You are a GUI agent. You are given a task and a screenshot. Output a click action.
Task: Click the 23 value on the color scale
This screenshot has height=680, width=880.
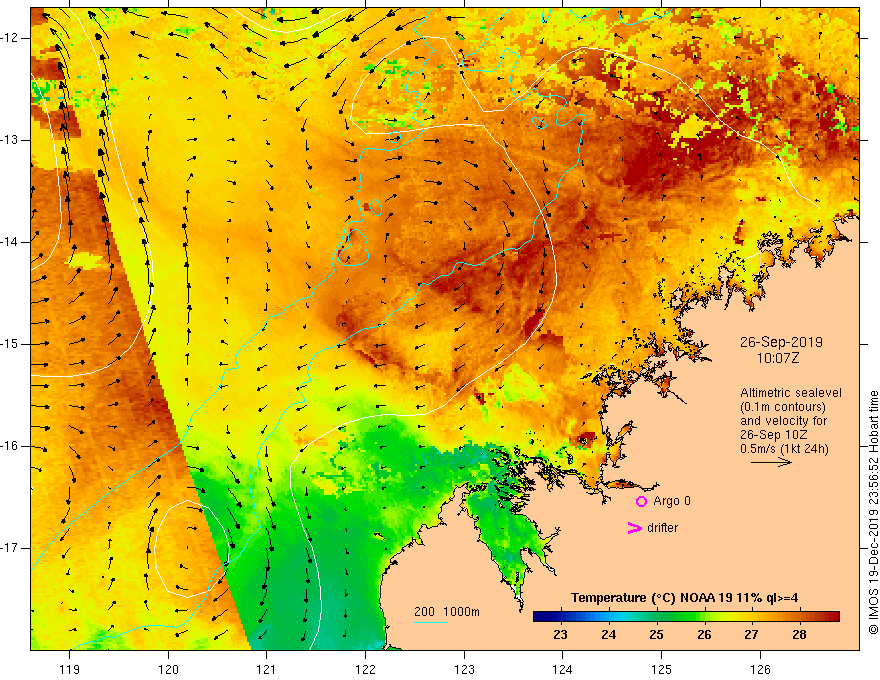click(x=560, y=635)
